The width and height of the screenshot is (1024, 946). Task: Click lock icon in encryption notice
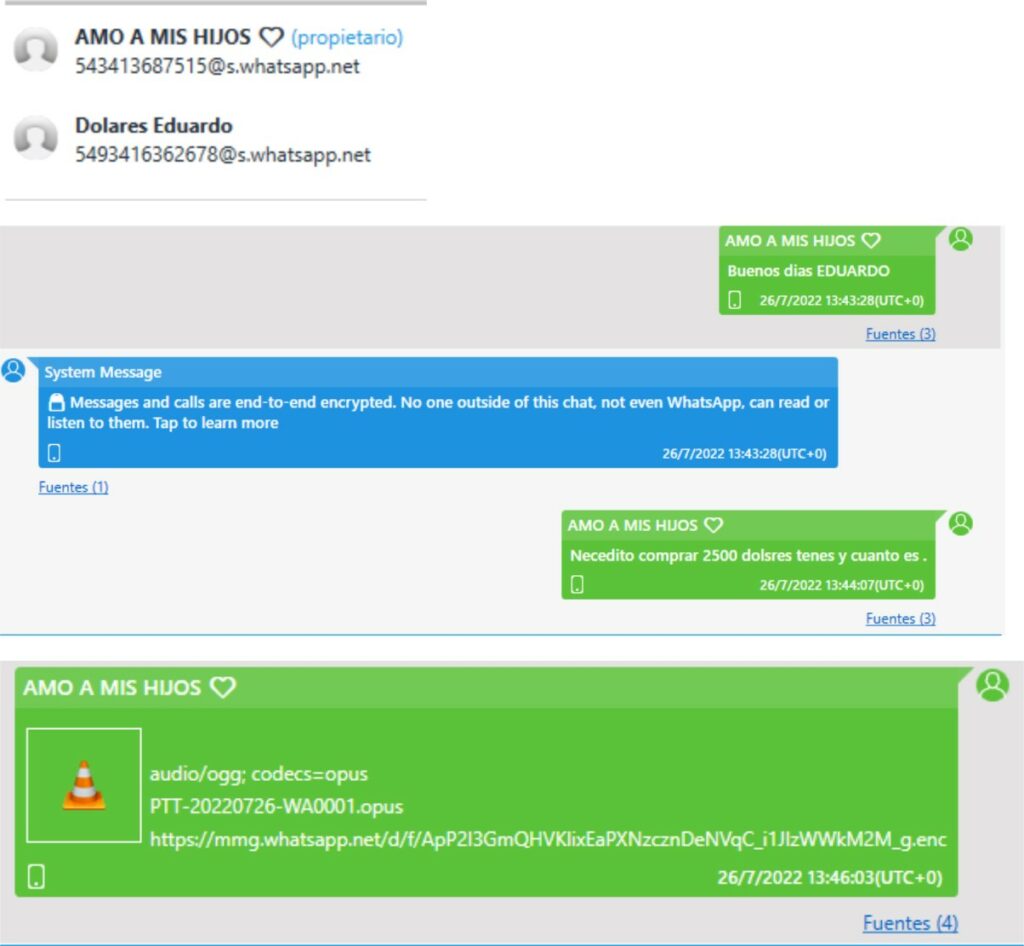[57, 402]
